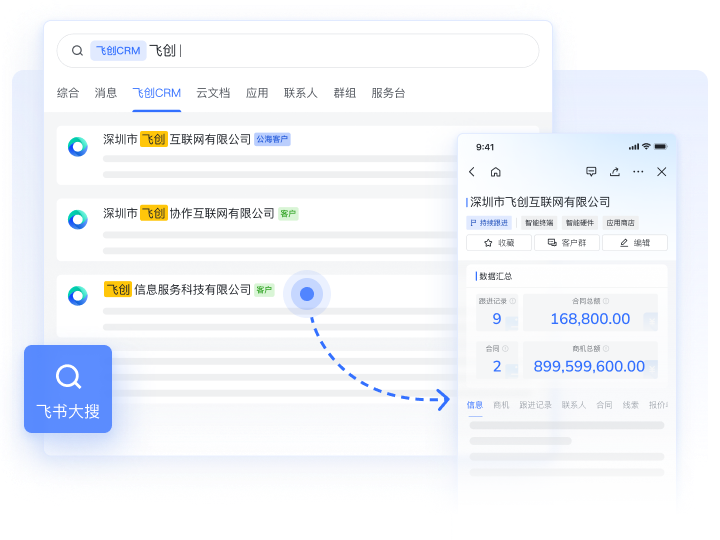The image size is (720, 540).
Task: Open the 客户群 button
Action: (x=567, y=242)
